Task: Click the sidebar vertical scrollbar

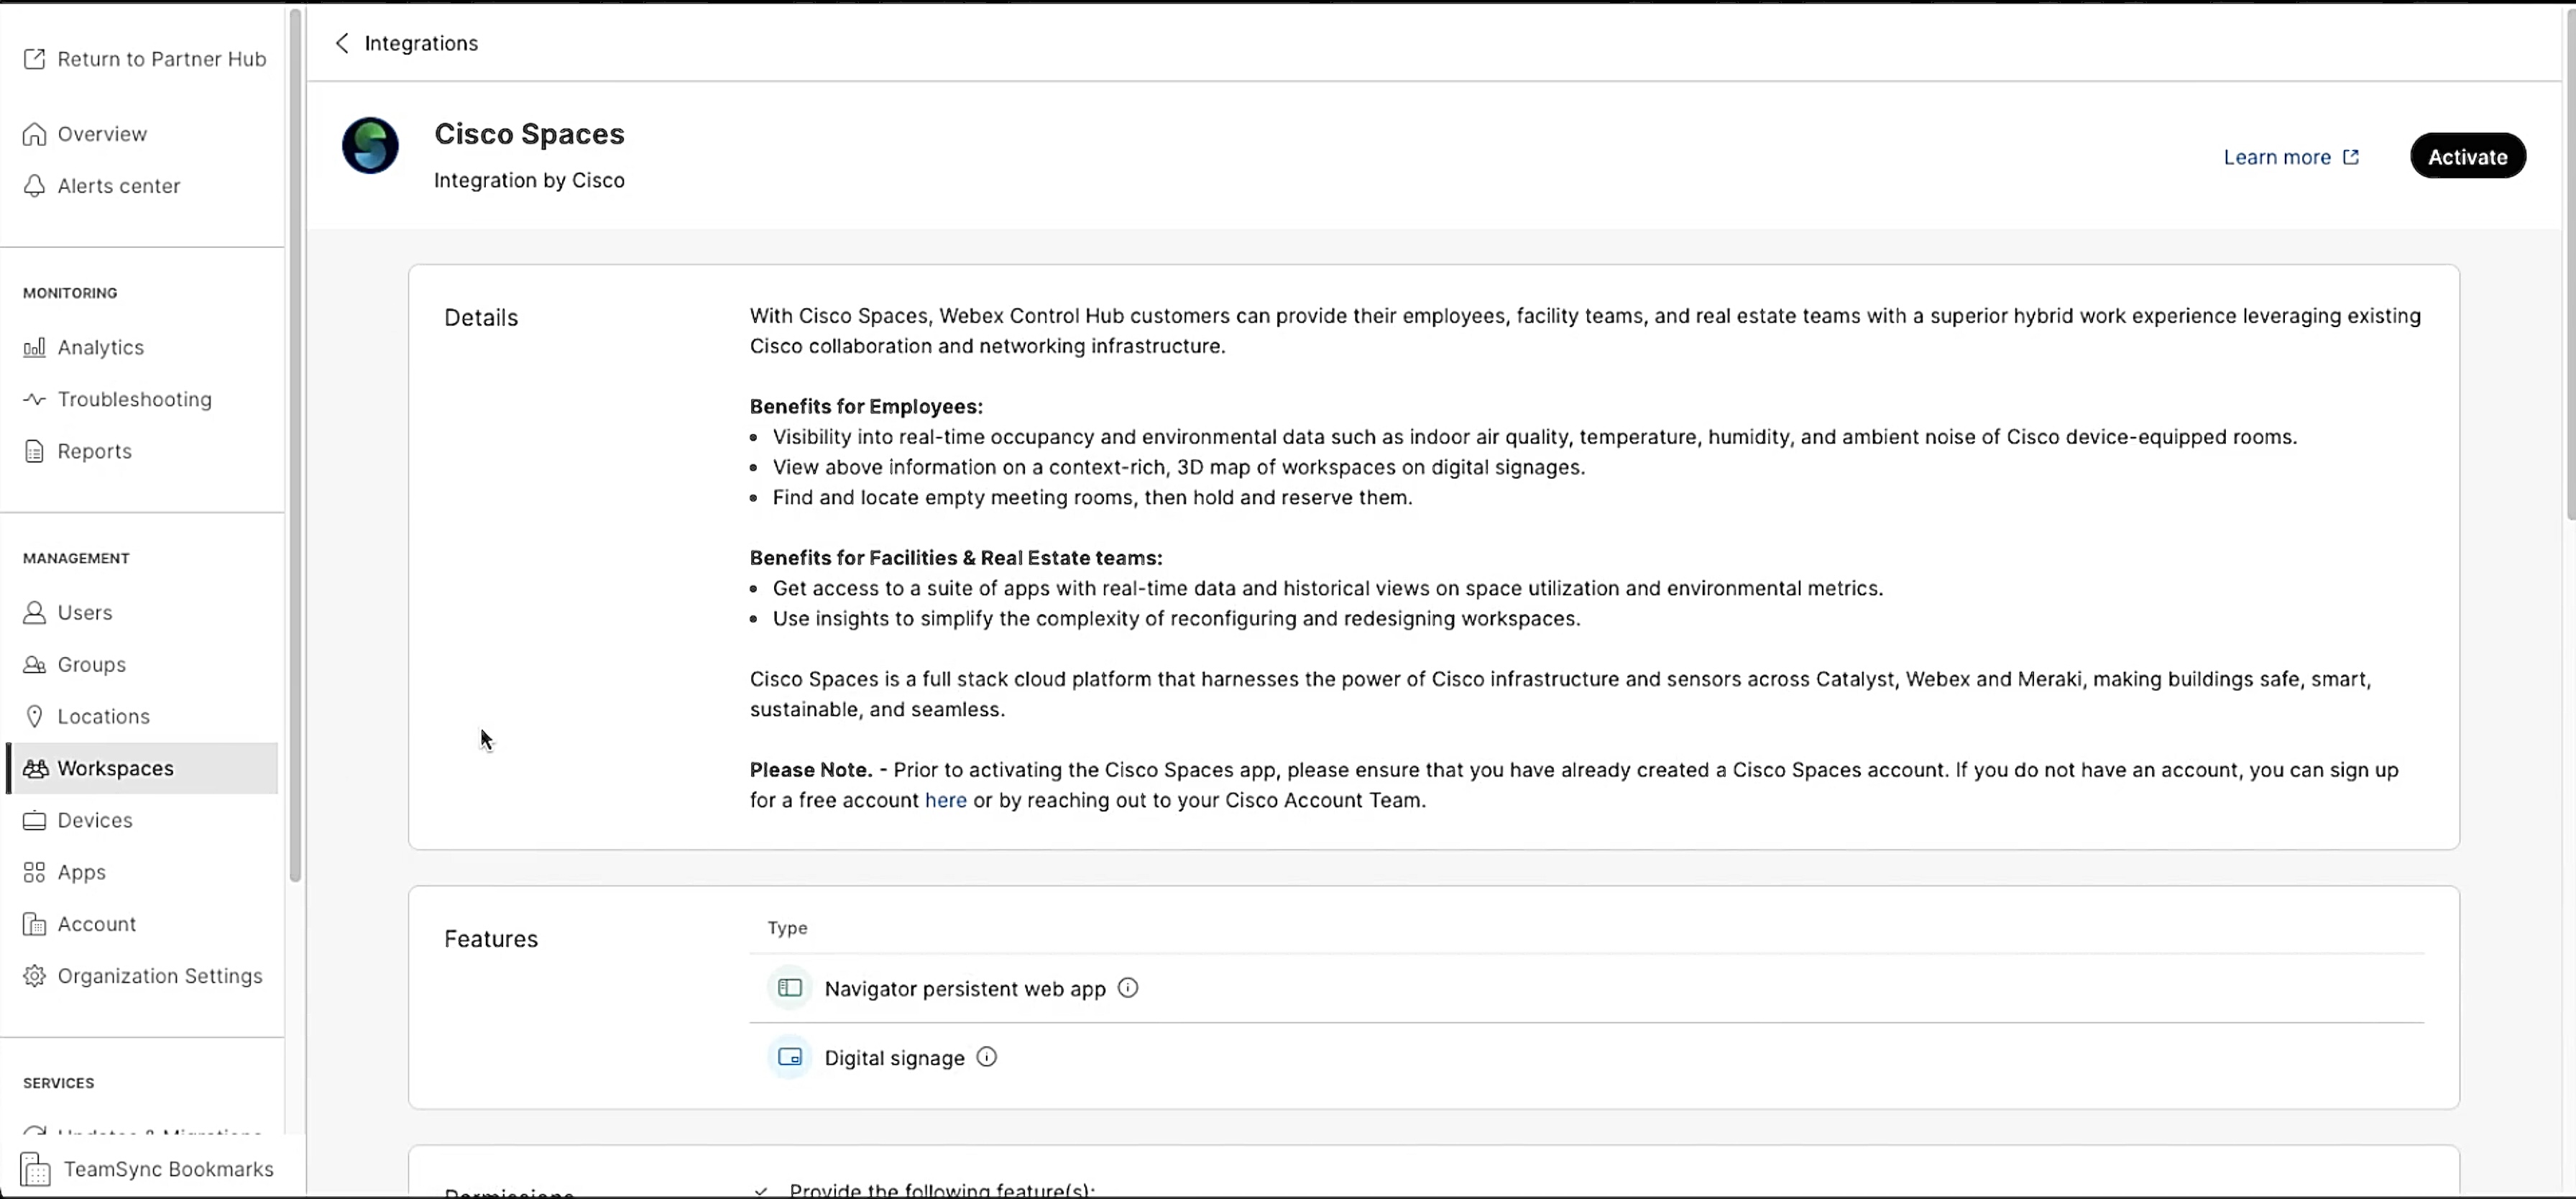Action: click(x=295, y=446)
